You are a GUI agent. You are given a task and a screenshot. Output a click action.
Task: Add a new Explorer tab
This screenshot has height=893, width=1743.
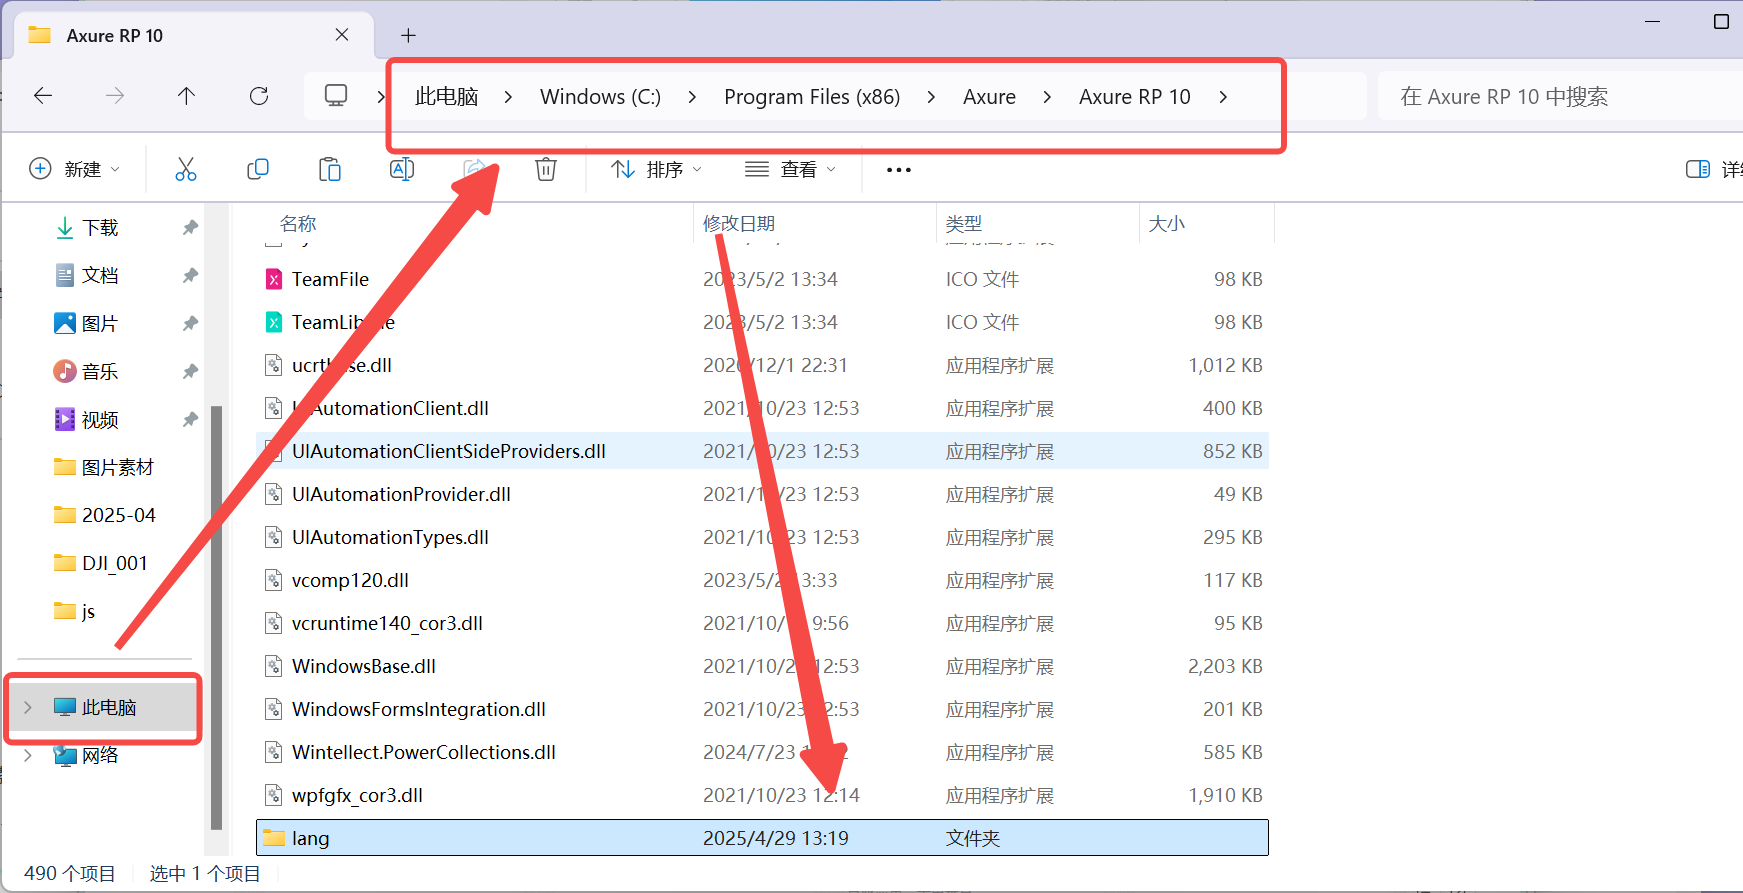(x=408, y=36)
